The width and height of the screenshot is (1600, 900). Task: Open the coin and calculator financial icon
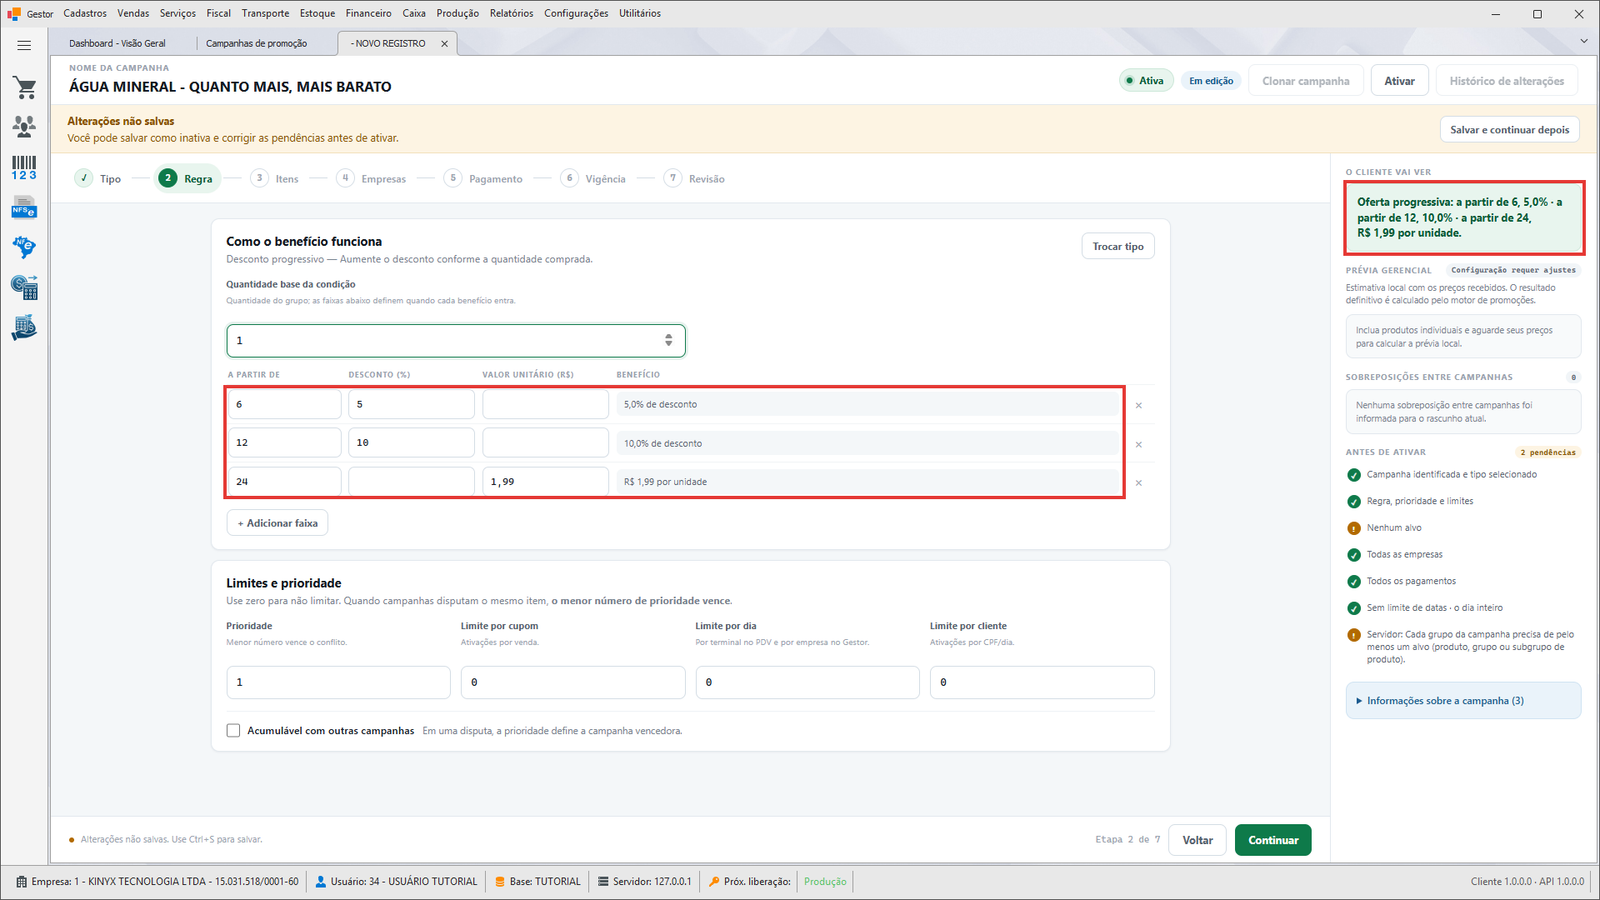(24, 288)
